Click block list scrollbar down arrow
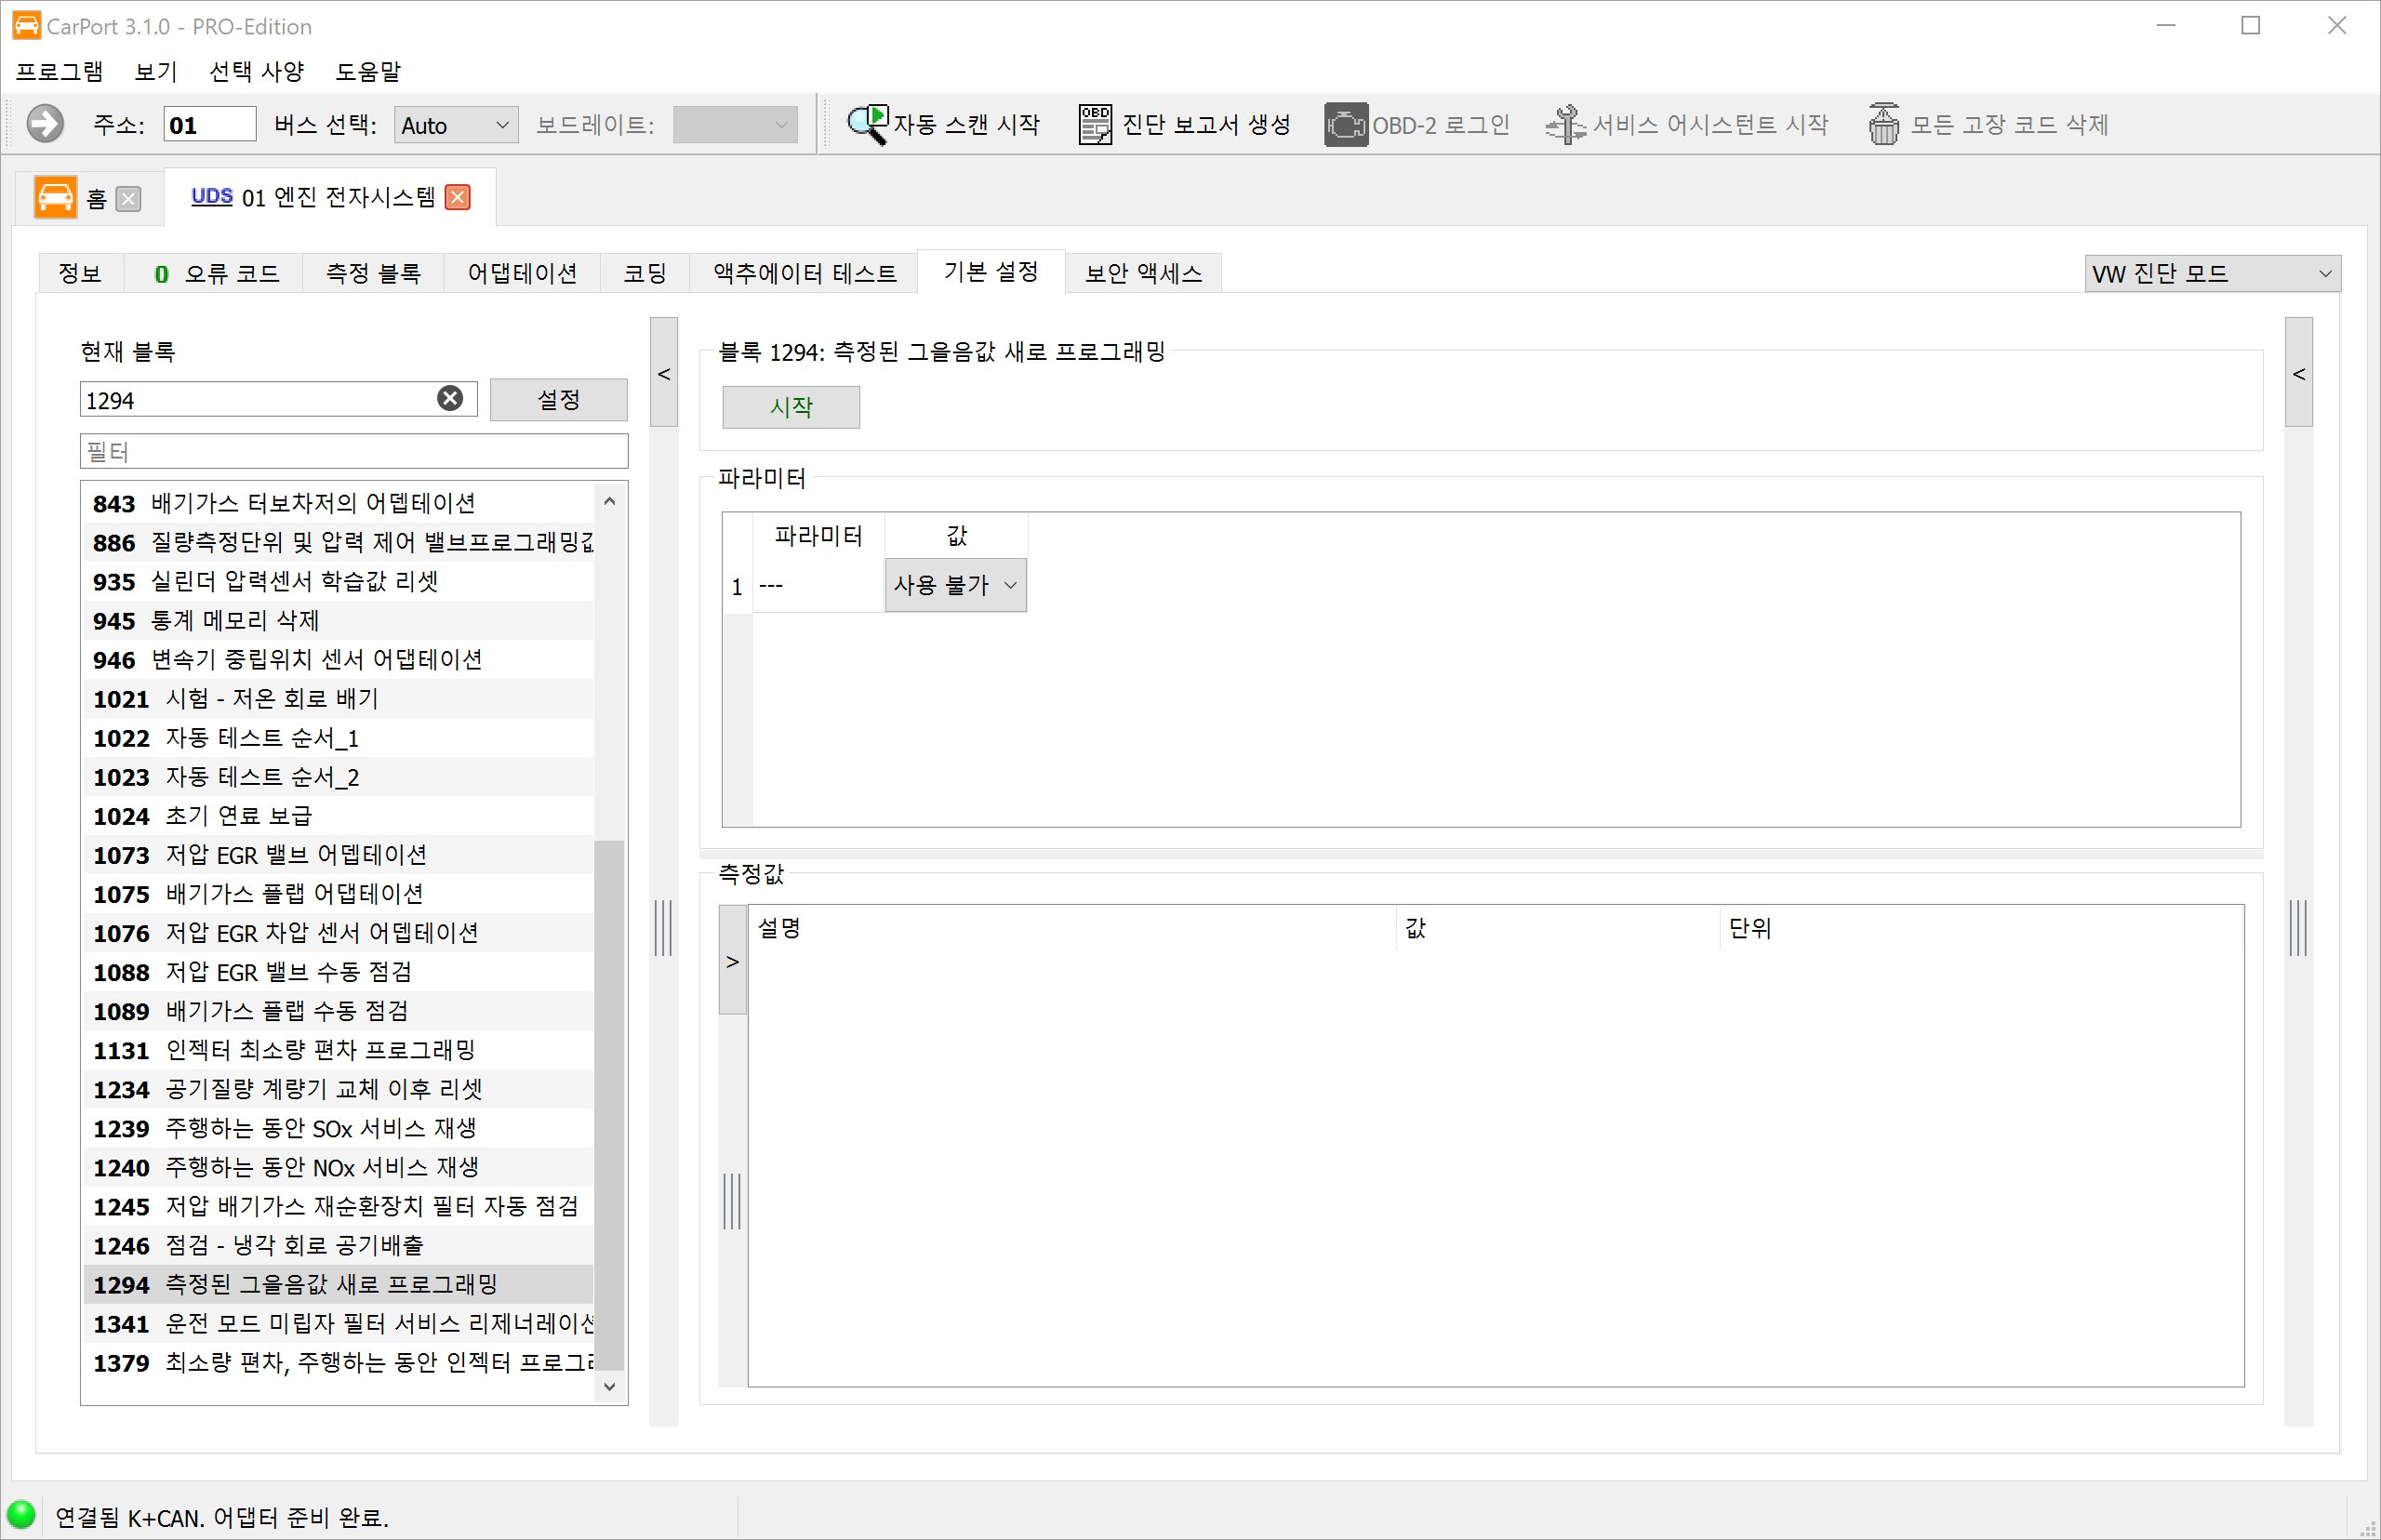 click(x=609, y=1386)
